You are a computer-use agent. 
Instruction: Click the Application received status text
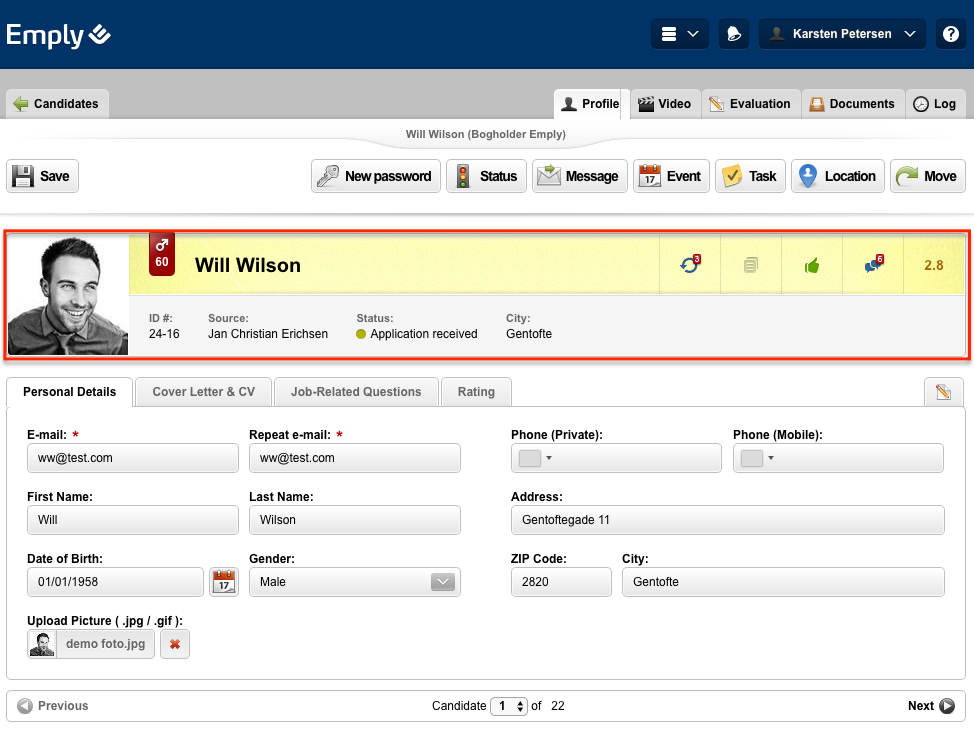(424, 333)
